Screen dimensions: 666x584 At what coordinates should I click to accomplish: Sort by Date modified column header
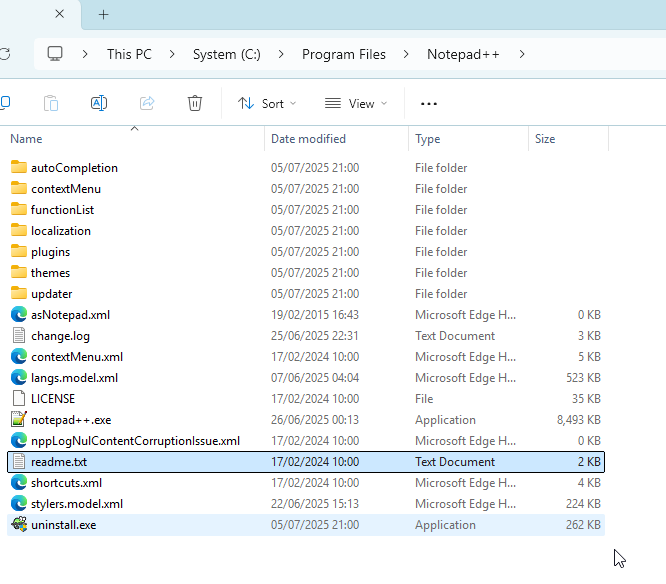tap(308, 139)
